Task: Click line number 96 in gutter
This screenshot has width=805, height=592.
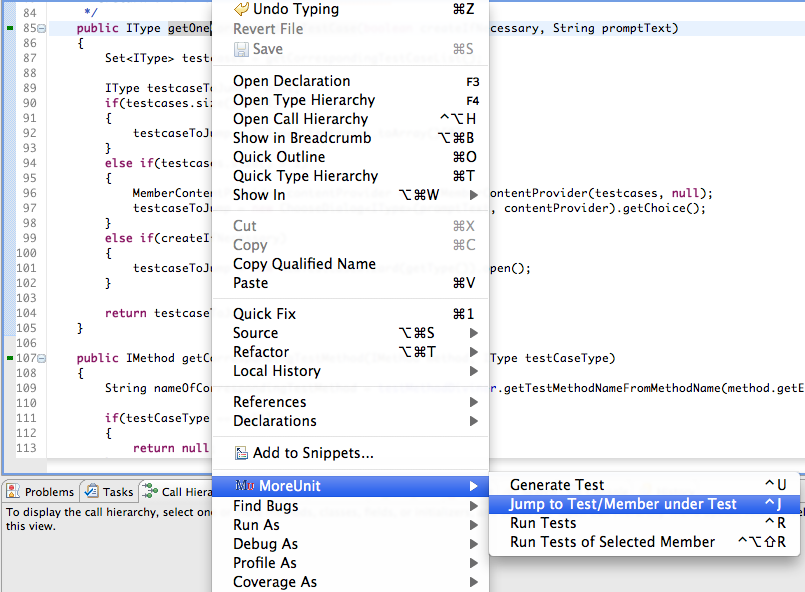Action: click(28, 193)
